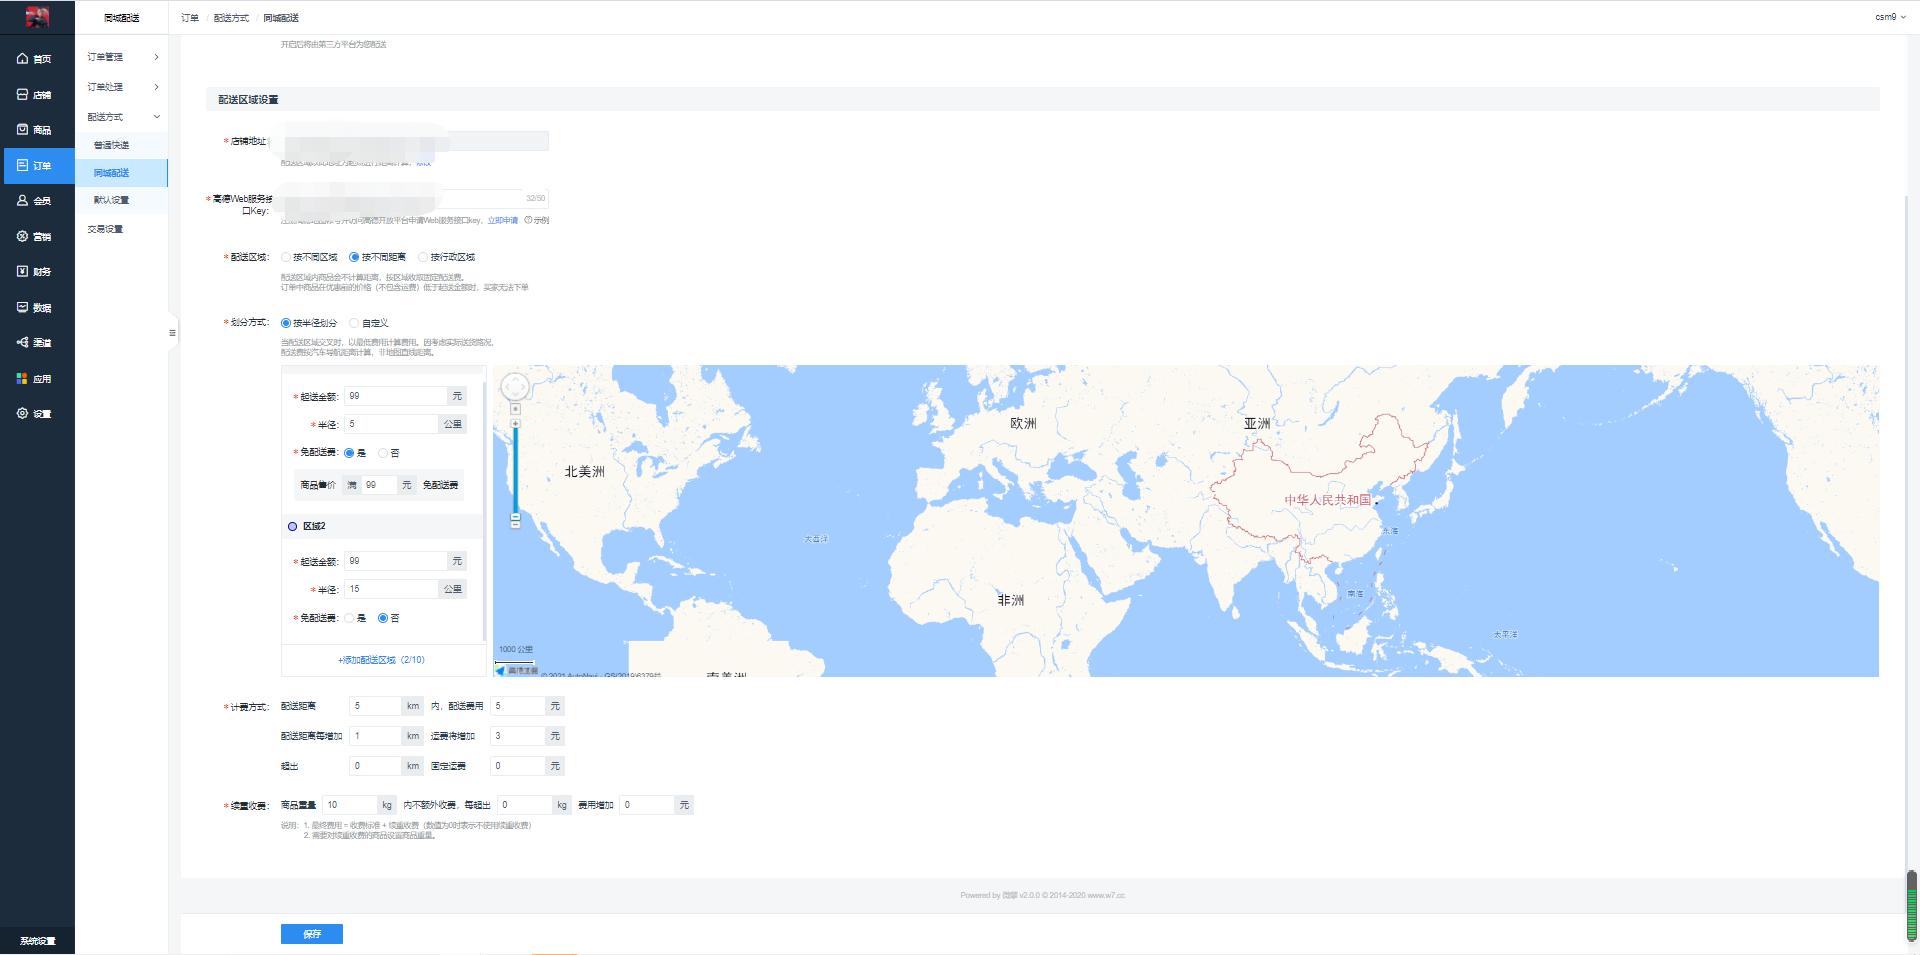The image size is (1920, 955).
Task: Click the 保存 save button
Action: tap(312, 934)
